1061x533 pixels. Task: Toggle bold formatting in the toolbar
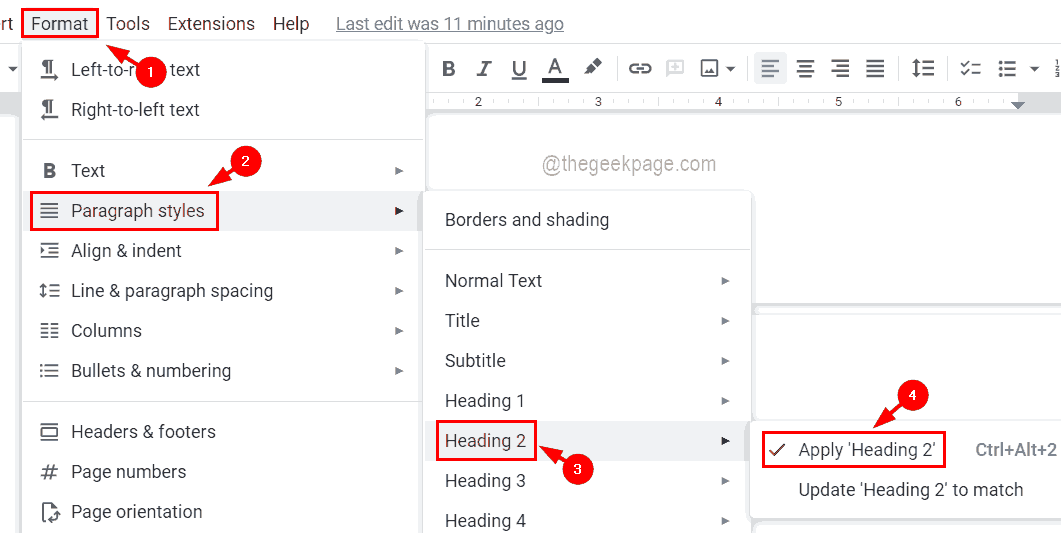(x=449, y=68)
